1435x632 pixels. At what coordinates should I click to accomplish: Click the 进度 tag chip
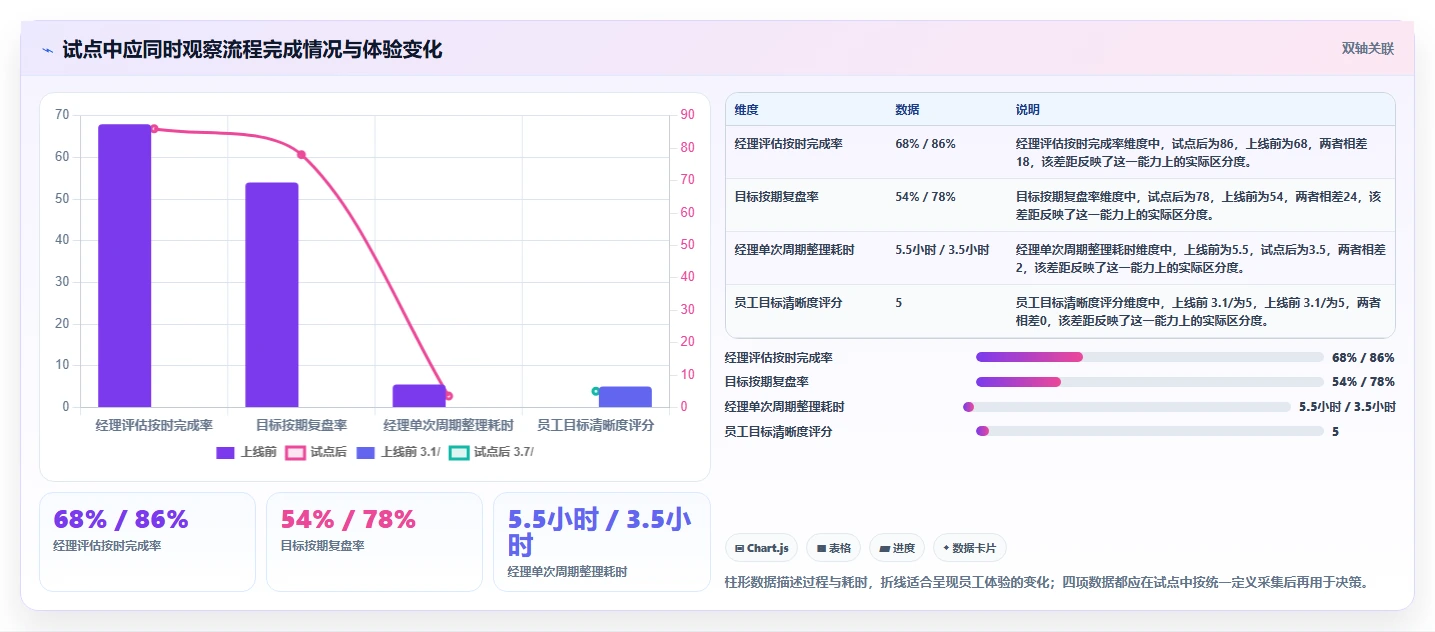897,548
